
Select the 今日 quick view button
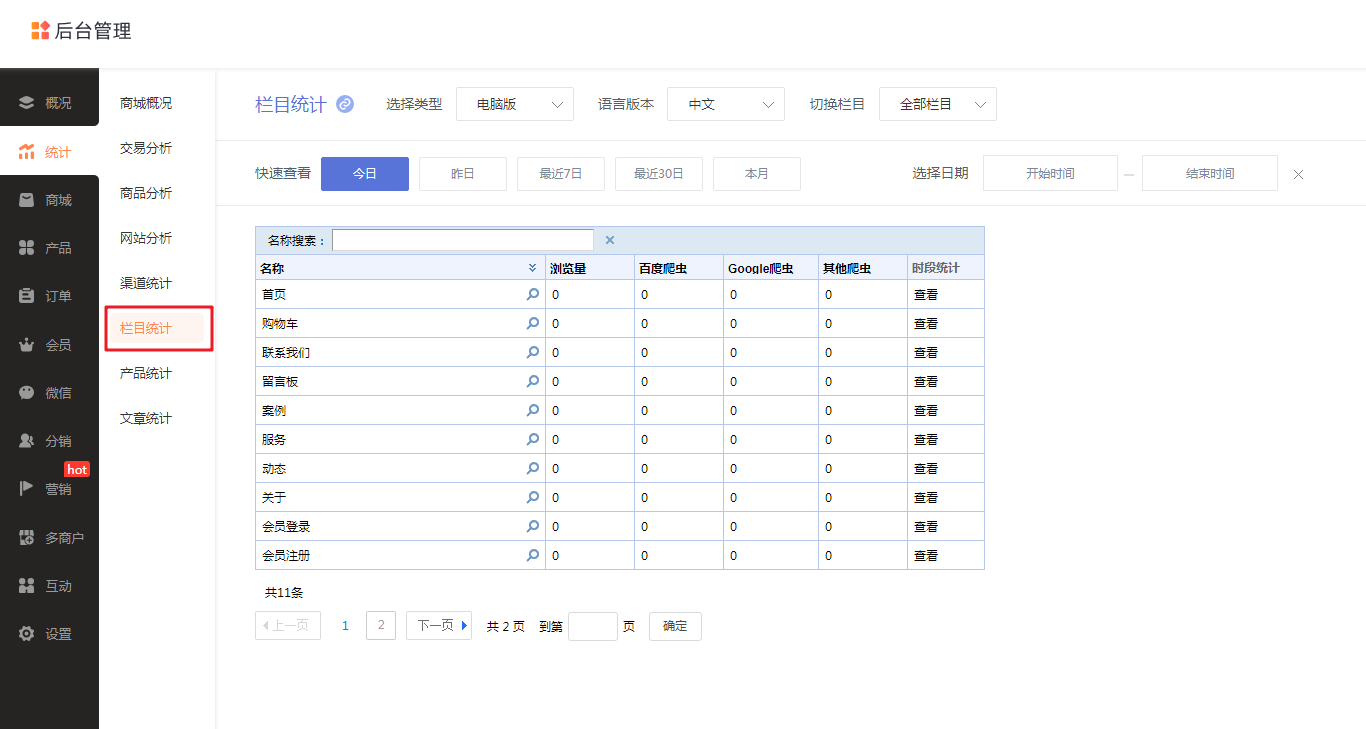pos(365,174)
